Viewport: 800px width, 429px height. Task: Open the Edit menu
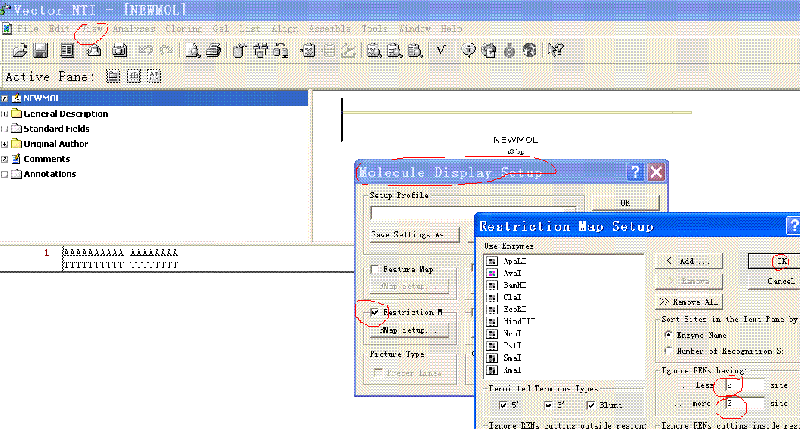pos(59,29)
